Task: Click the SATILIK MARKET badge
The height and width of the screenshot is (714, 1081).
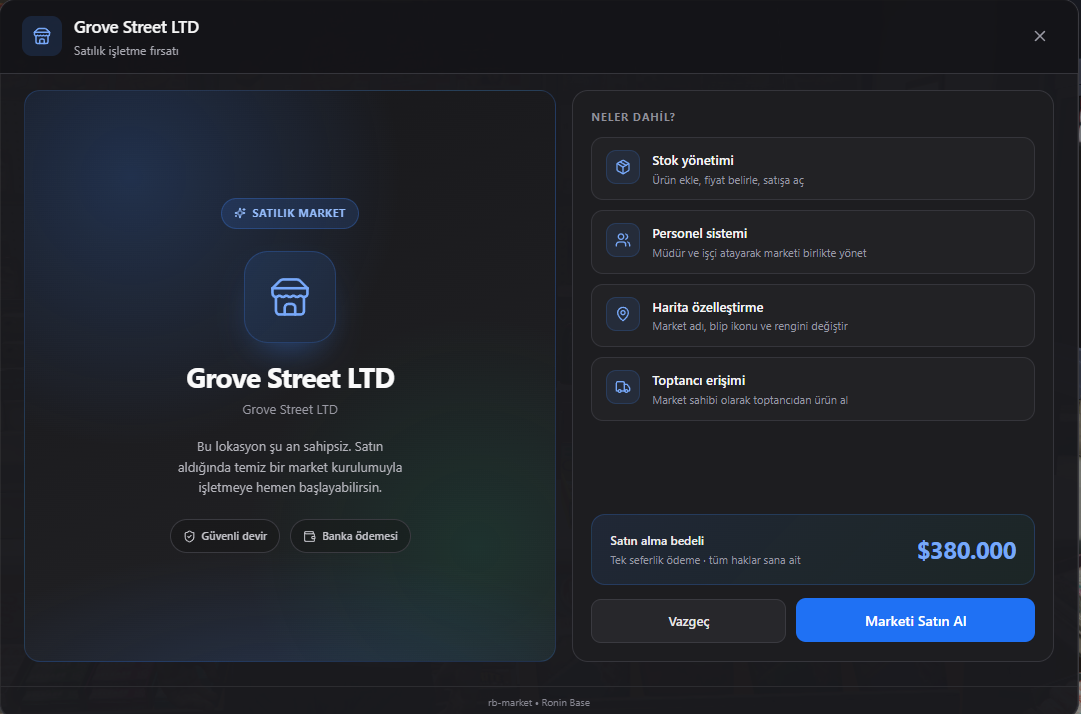Action: (x=290, y=214)
